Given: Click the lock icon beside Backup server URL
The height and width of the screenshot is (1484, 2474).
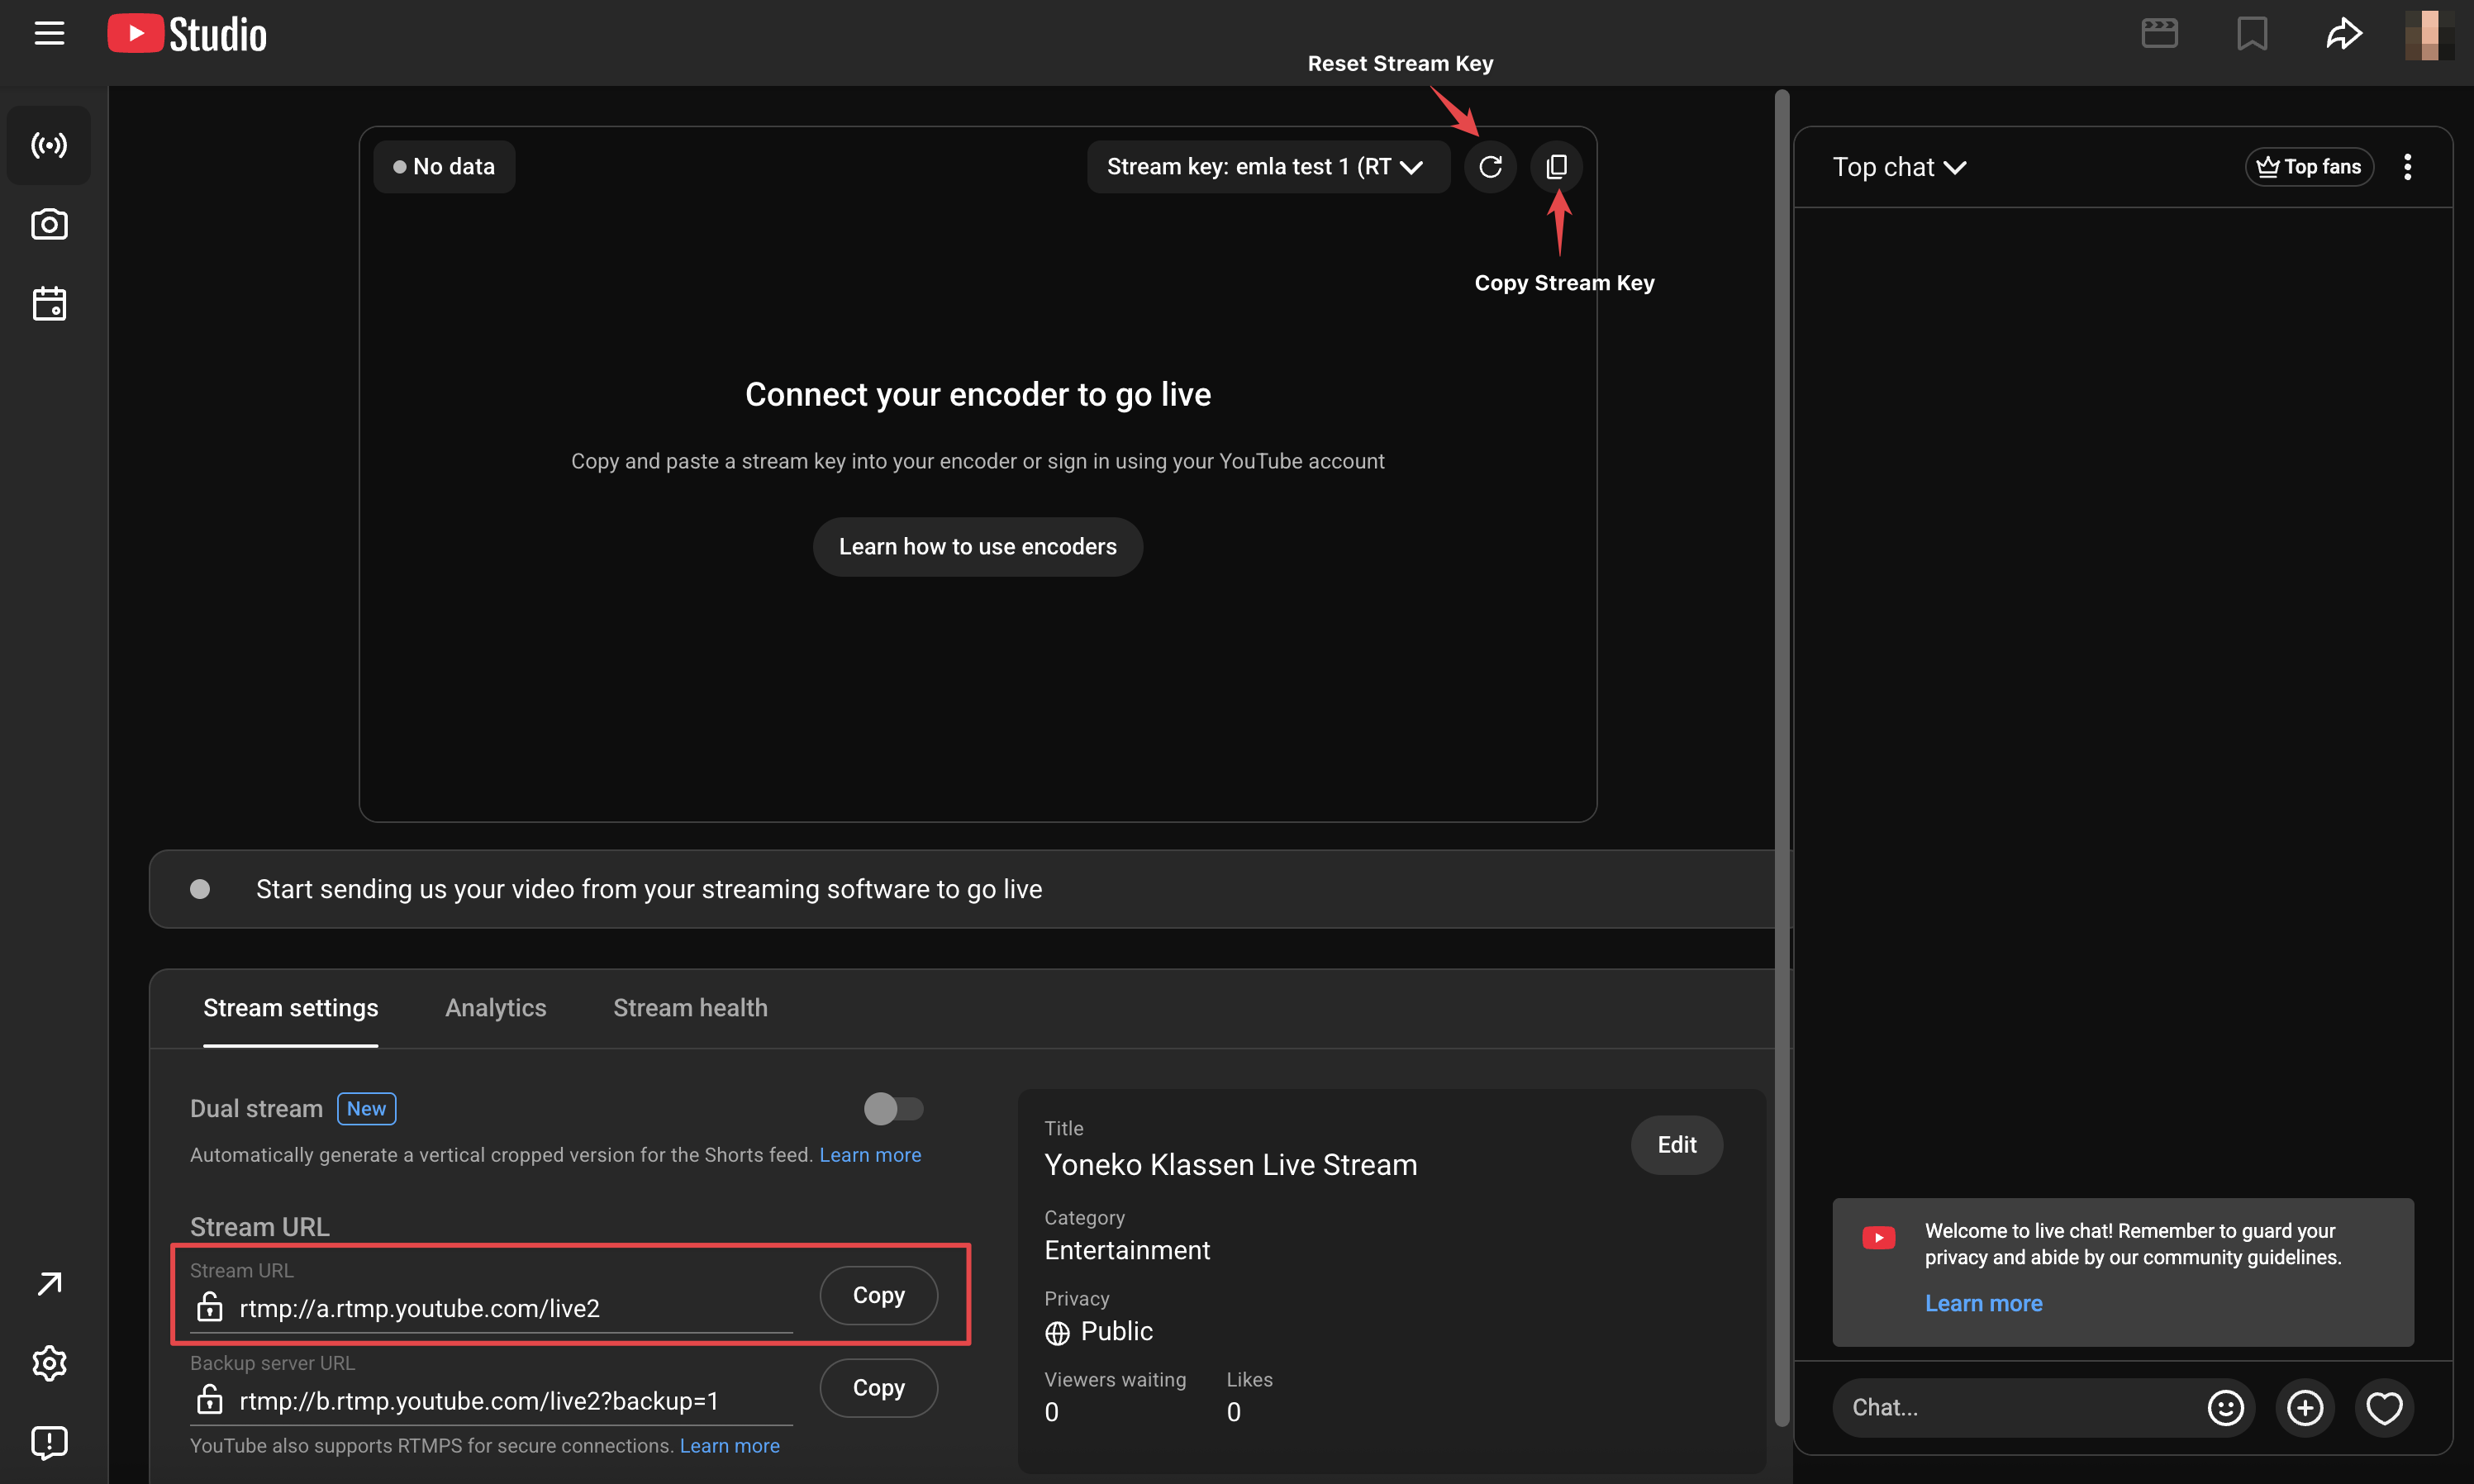Looking at the screenshot, I should [209, 1399].
